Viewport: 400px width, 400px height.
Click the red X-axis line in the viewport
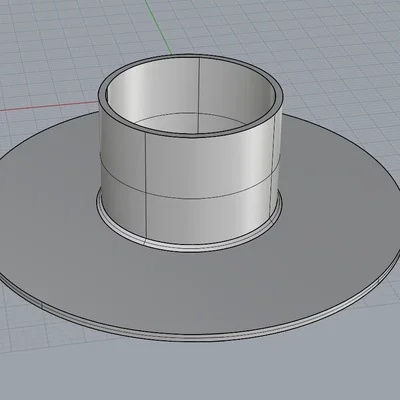click(48, 106)
